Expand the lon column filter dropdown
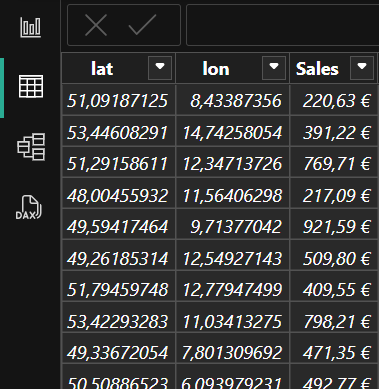379x389 pixels. tap(274, 68)
